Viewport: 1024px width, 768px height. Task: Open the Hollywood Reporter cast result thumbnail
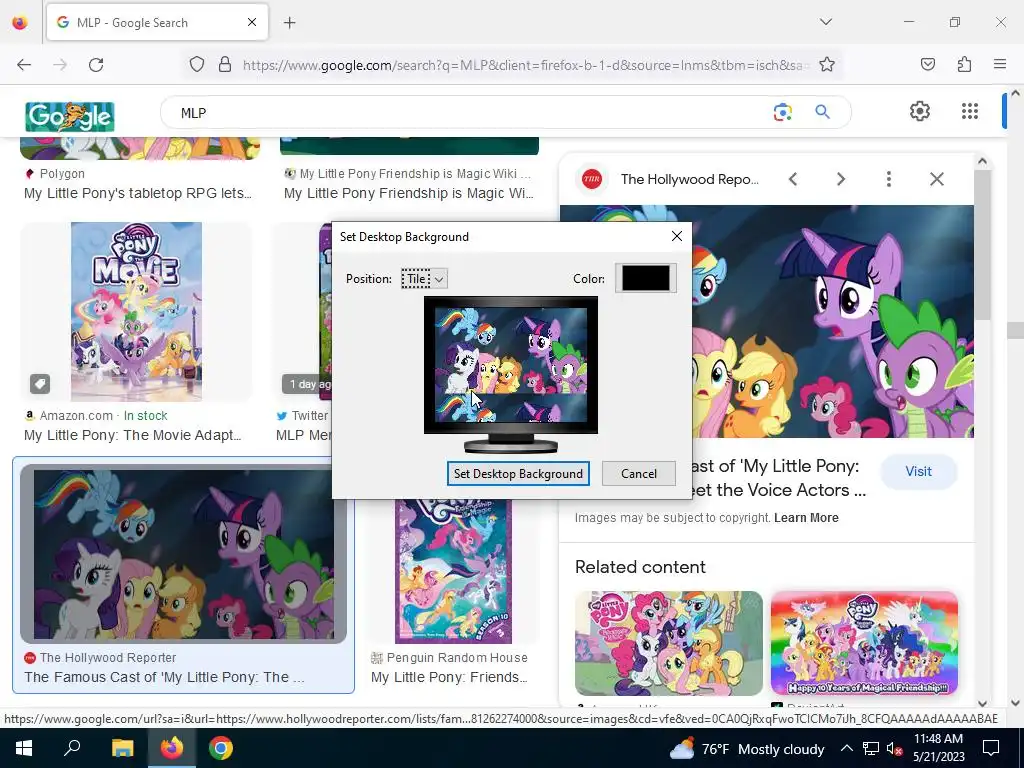click(x=184, y=554)
